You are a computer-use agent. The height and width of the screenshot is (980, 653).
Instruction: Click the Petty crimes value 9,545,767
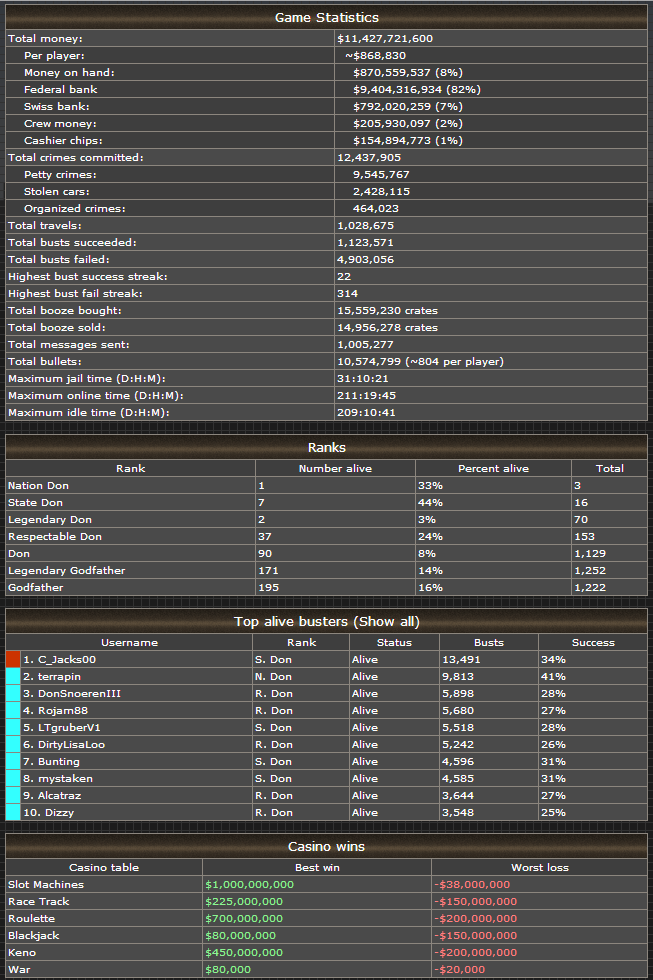pos(381,174)
